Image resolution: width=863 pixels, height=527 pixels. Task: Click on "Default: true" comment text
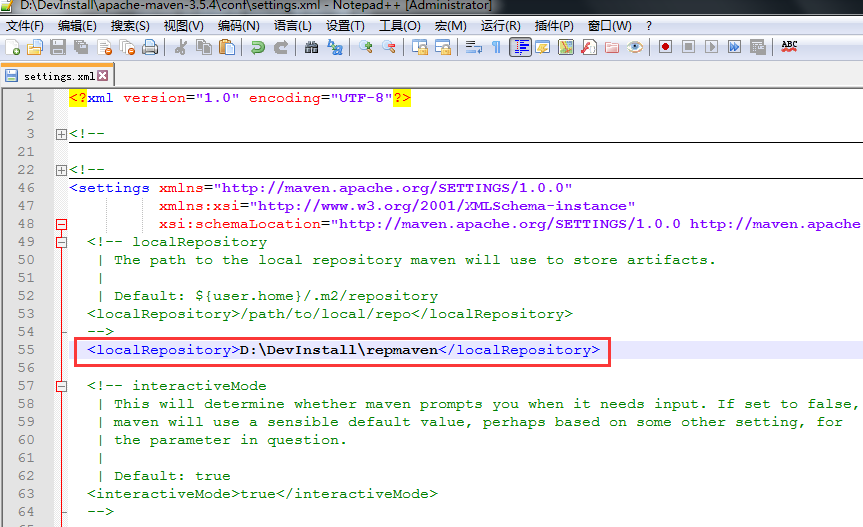tap(172, 476)
